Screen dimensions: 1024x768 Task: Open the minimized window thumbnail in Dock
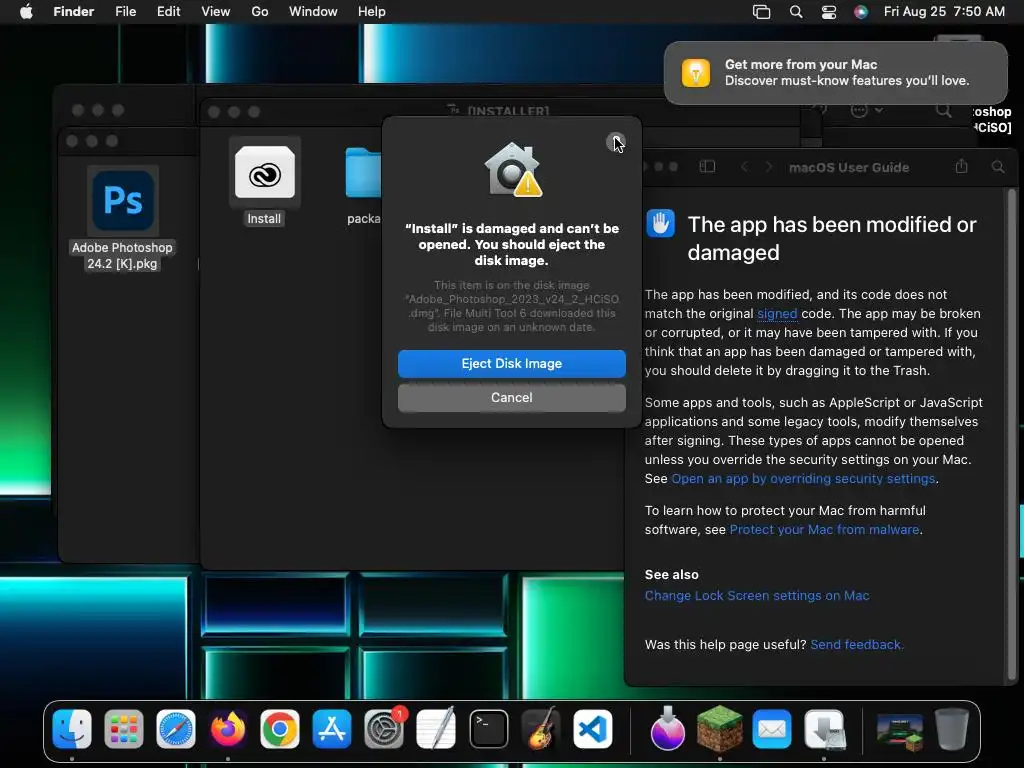(899, 731)
